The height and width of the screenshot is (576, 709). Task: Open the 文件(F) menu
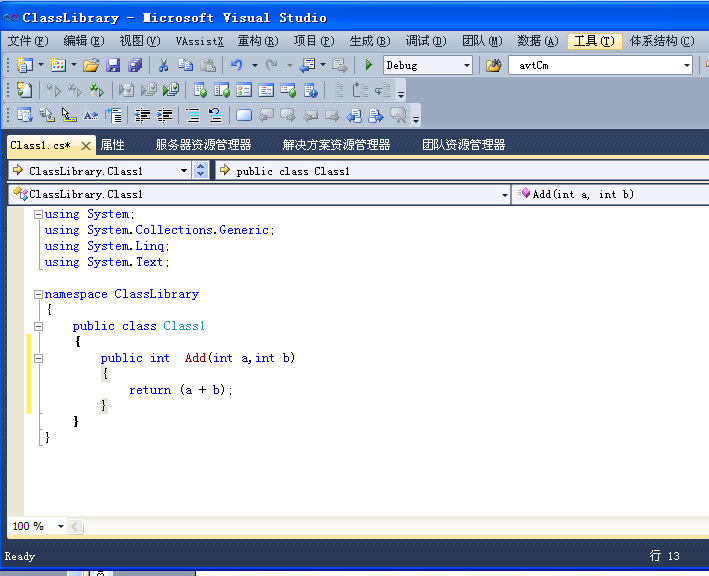click(28, 41)
